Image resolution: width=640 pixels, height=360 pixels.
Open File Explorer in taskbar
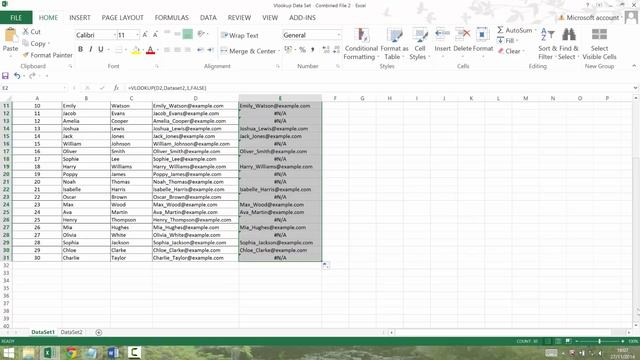pyautogui.click(x=29, y=353)
